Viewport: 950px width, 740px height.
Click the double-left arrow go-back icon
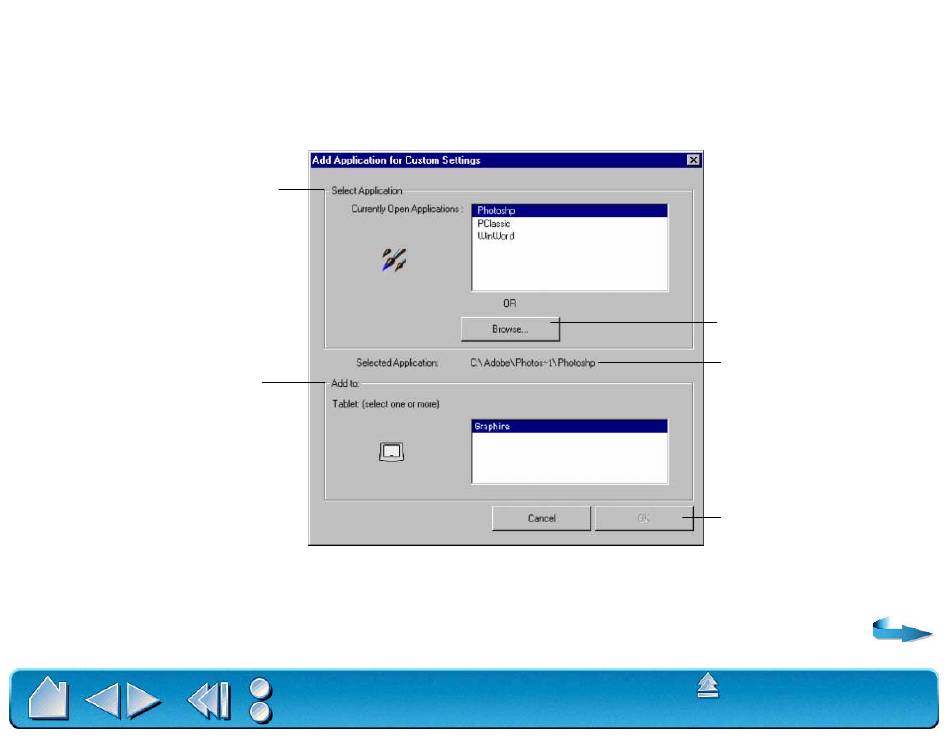click(208, 698)
